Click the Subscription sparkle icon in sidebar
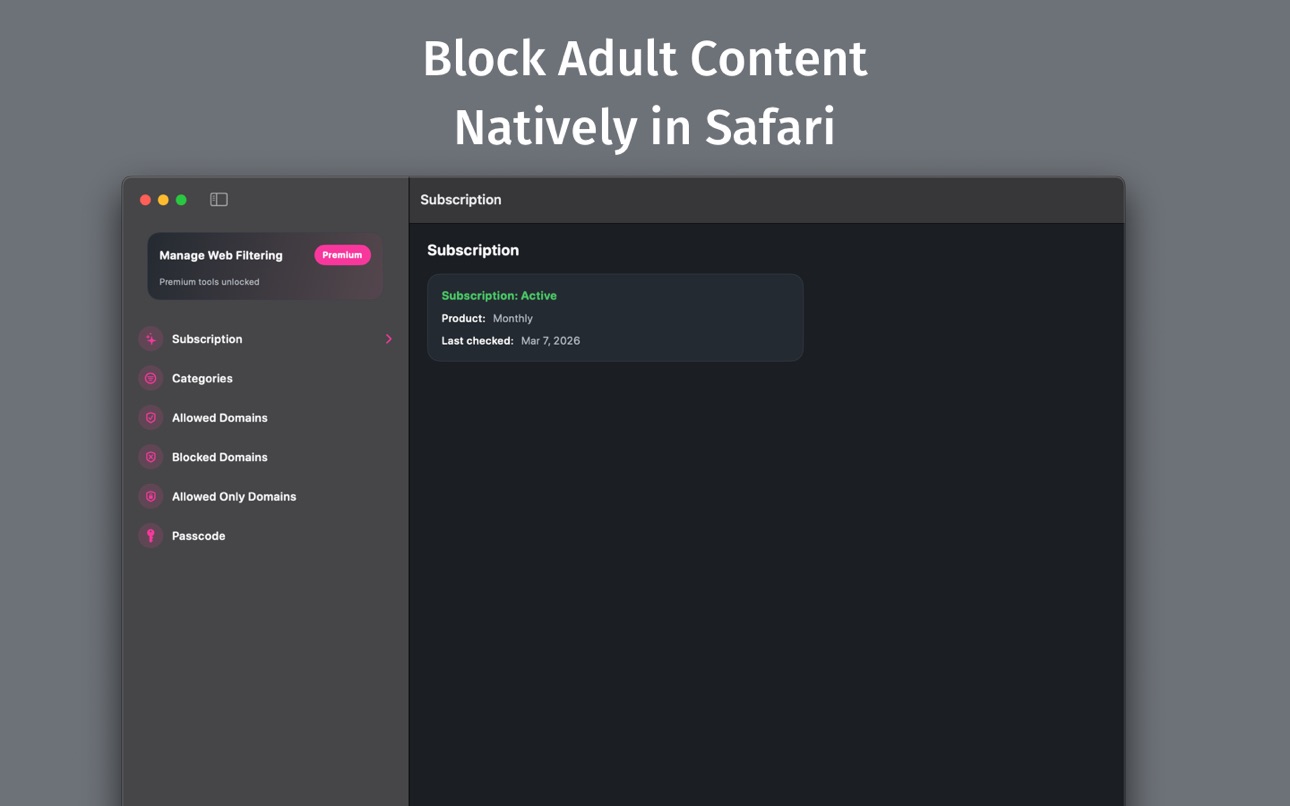 150,339
